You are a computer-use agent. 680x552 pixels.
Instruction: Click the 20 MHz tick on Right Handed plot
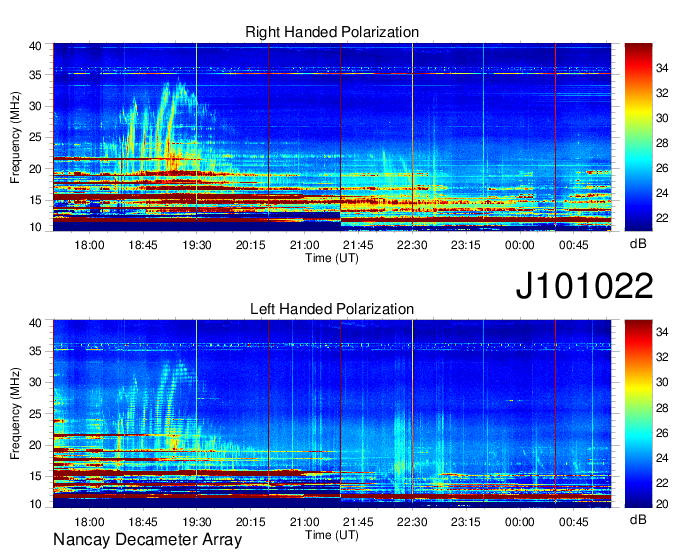[x=36, y=169]
